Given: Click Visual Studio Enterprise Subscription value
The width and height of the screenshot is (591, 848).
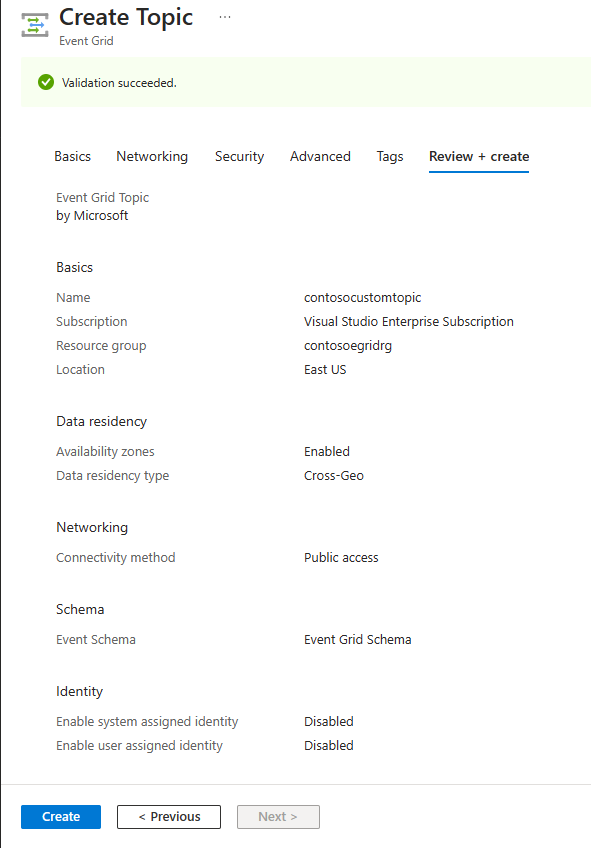Looking at the screenshot, I should tap(409, 321).
